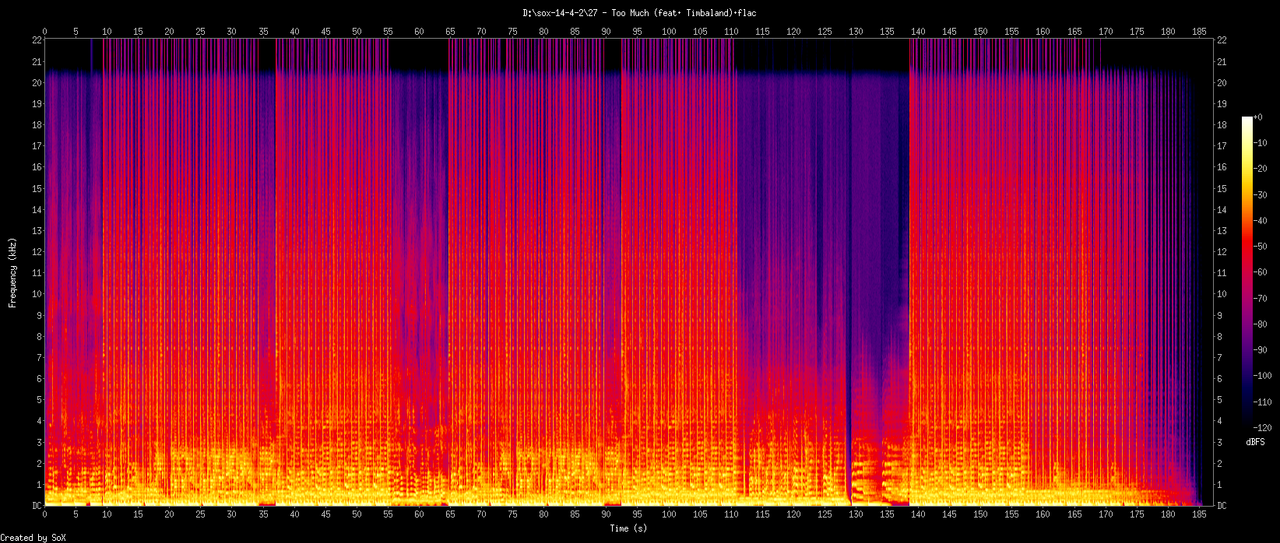Click "130" on the bottom time axis

pyautogui.click(x=856, y=516)
